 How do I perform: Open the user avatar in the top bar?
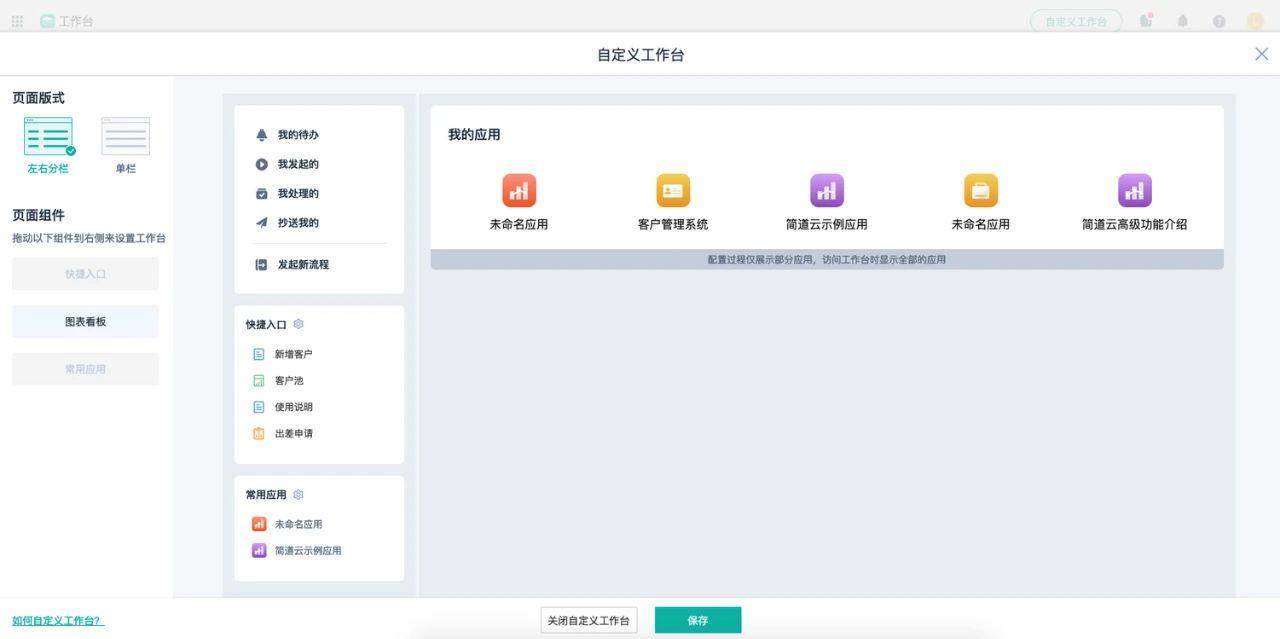1255,21
